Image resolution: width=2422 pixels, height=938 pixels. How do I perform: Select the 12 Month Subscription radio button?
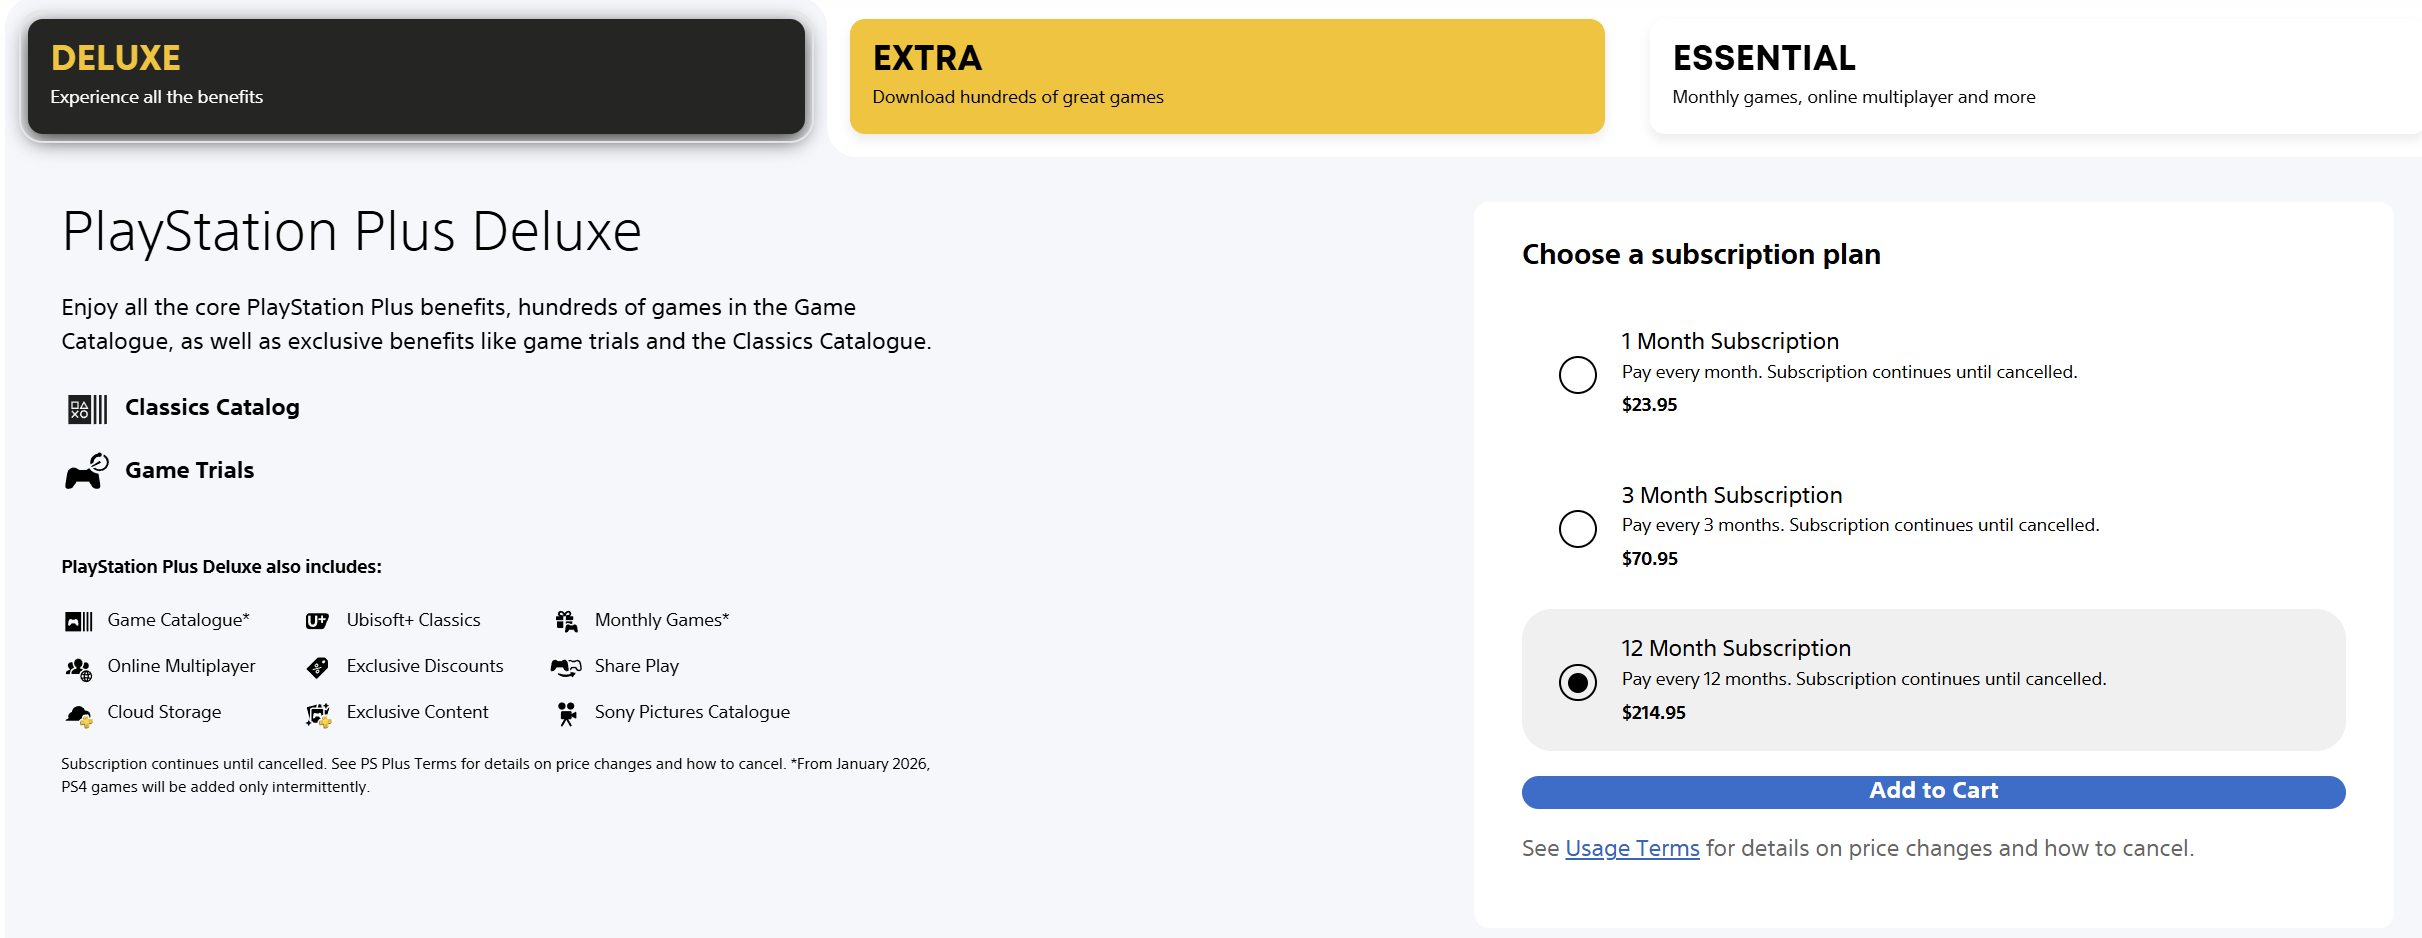[1577, 682]
